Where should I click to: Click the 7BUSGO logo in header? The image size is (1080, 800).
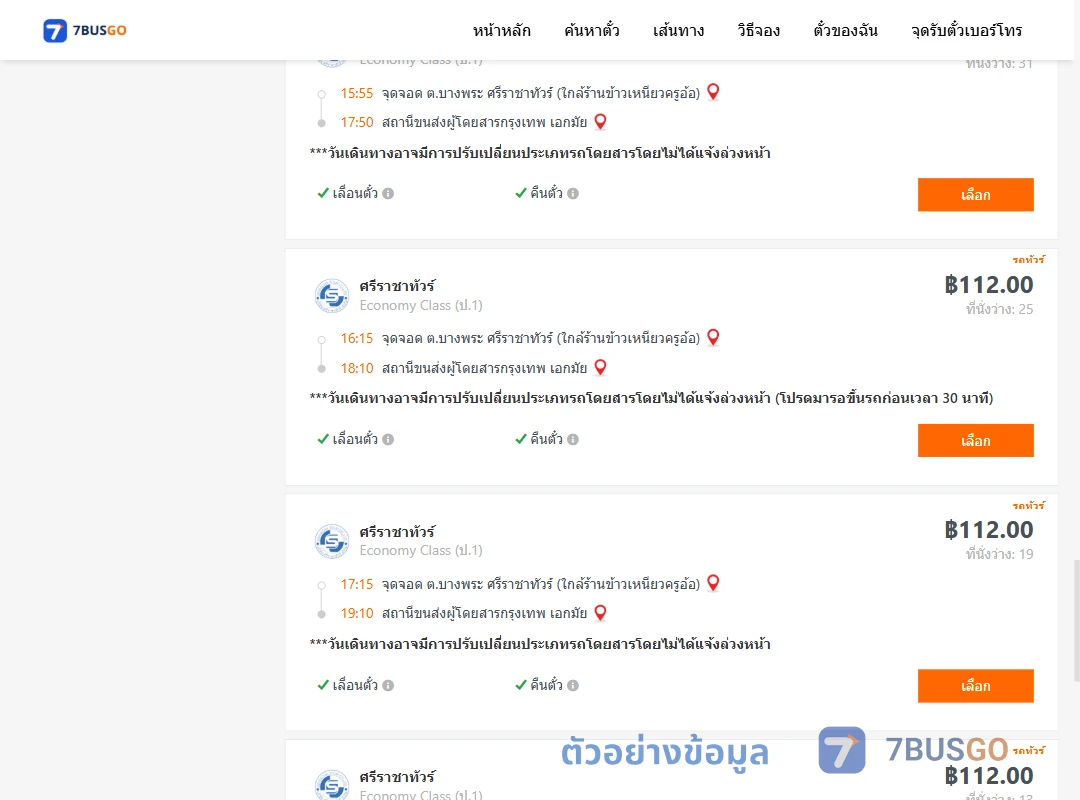click(85, 30)
